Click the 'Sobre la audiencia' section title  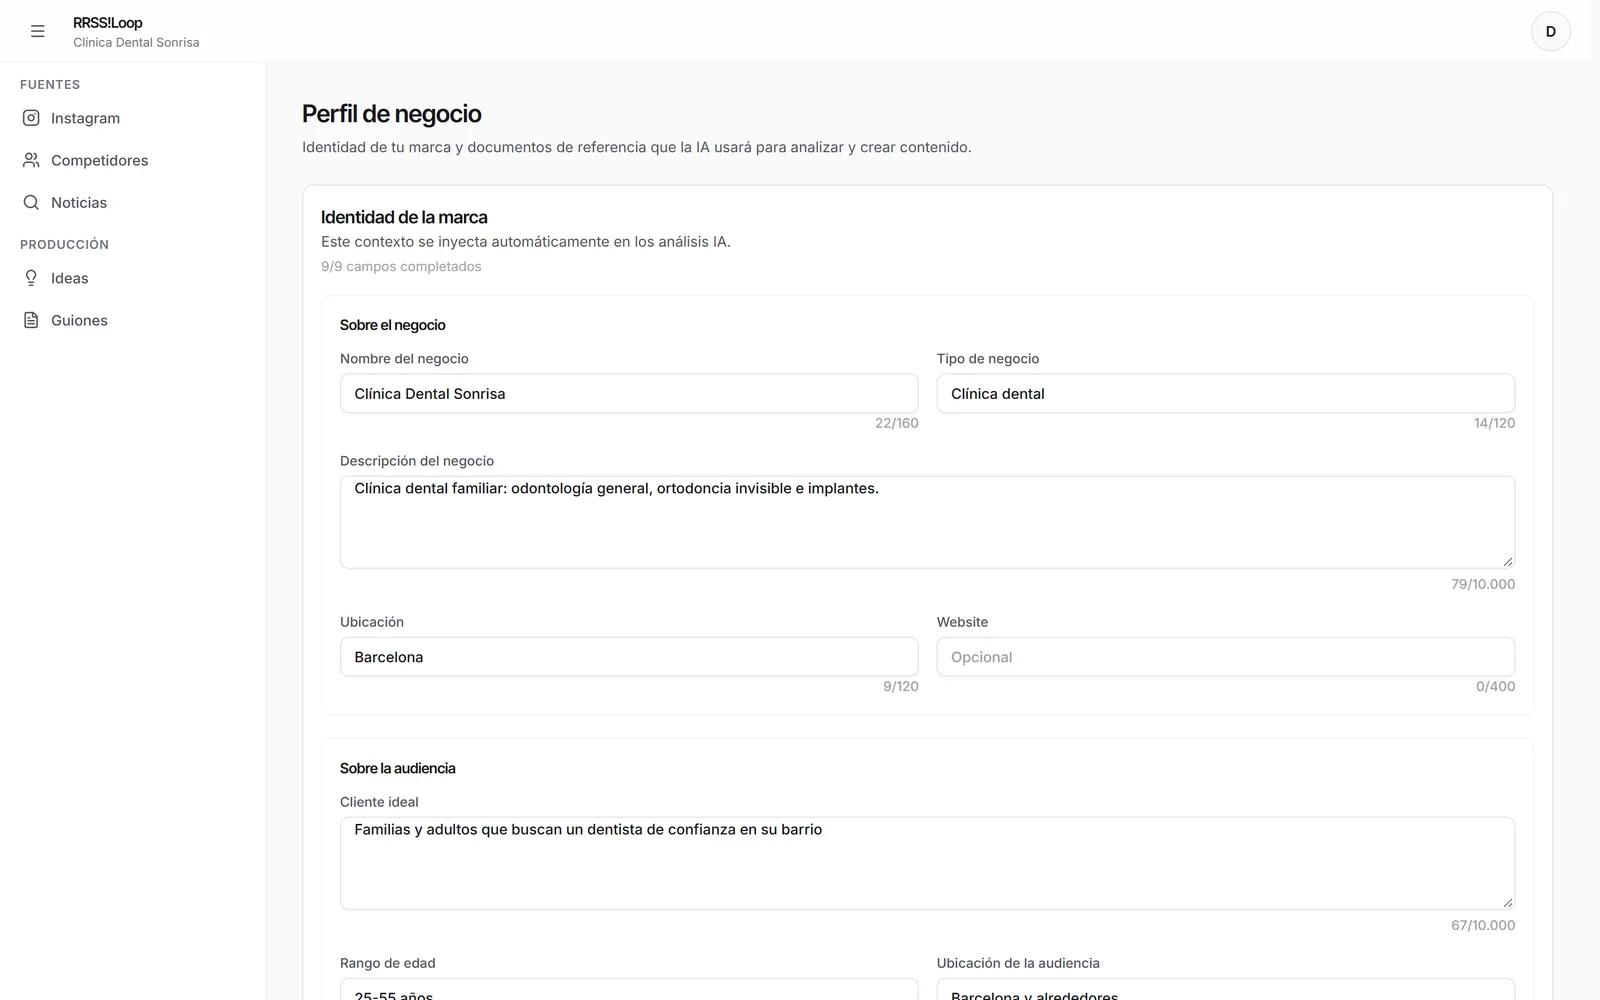coord(398,768)
